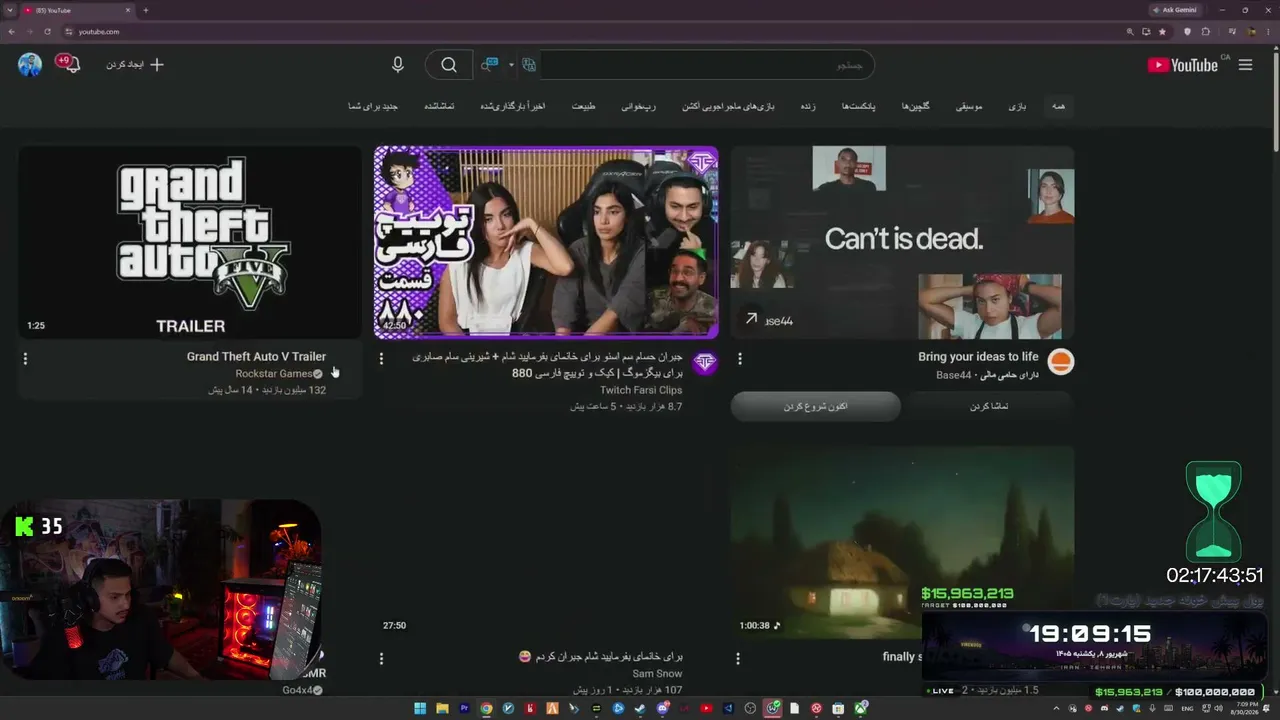
Task: Open File Explorer from the taskbar
Action: point(442,709)
